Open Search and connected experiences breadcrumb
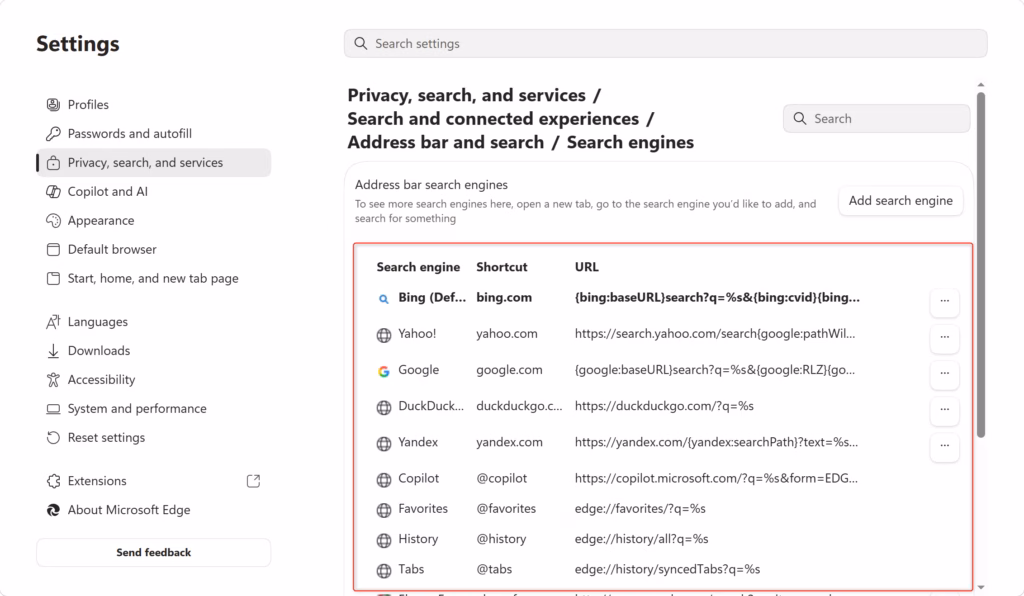 point(493,119)
